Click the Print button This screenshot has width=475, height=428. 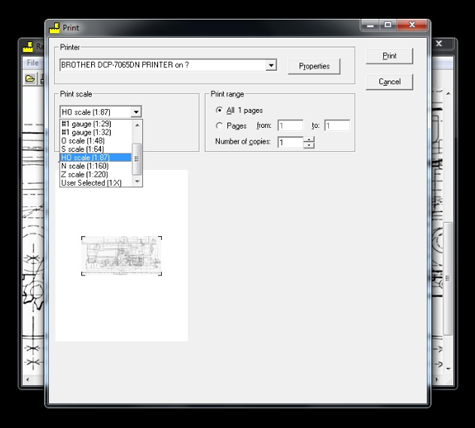point(389,56)
